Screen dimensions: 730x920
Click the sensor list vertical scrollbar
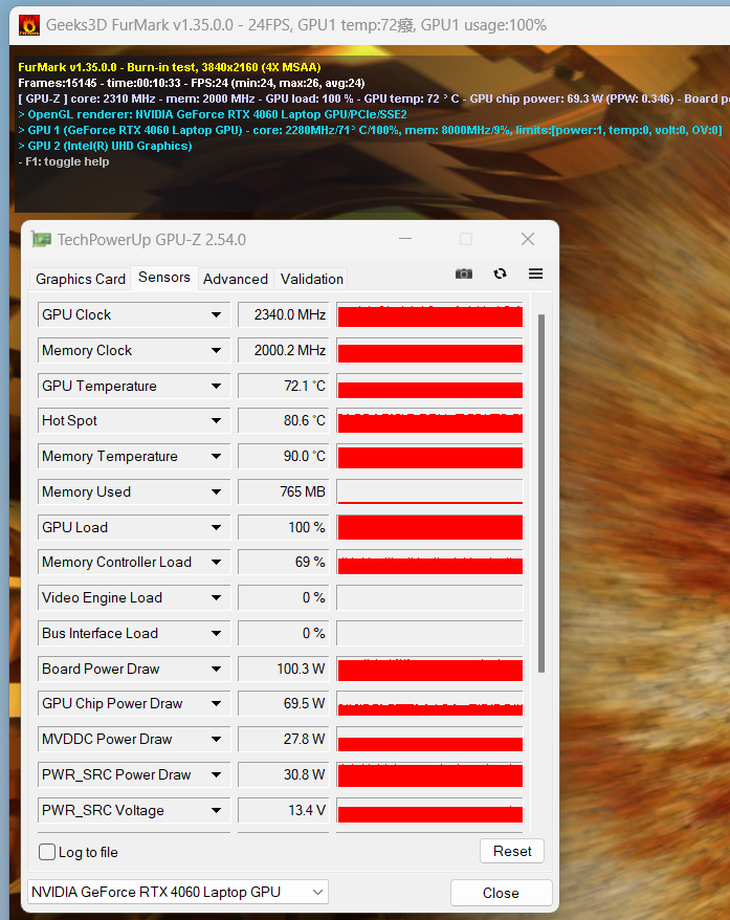(541, 493)
